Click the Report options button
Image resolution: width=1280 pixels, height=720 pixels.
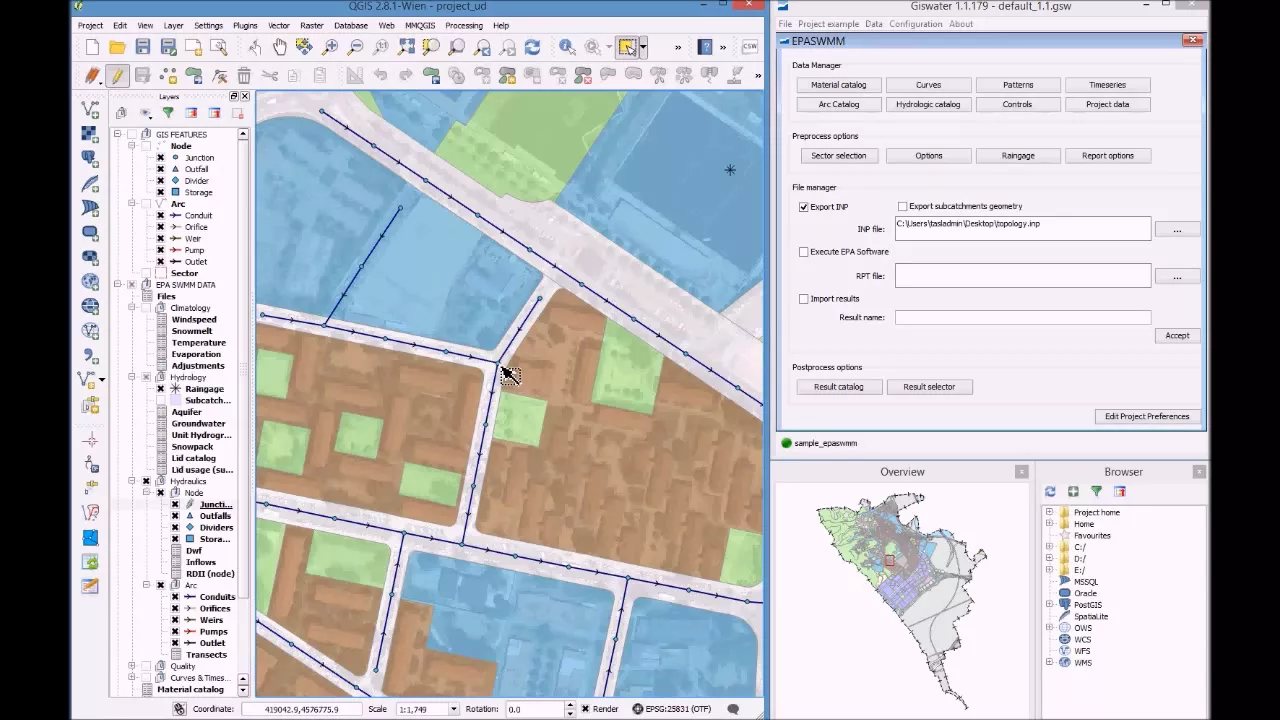coord(1107,156)
